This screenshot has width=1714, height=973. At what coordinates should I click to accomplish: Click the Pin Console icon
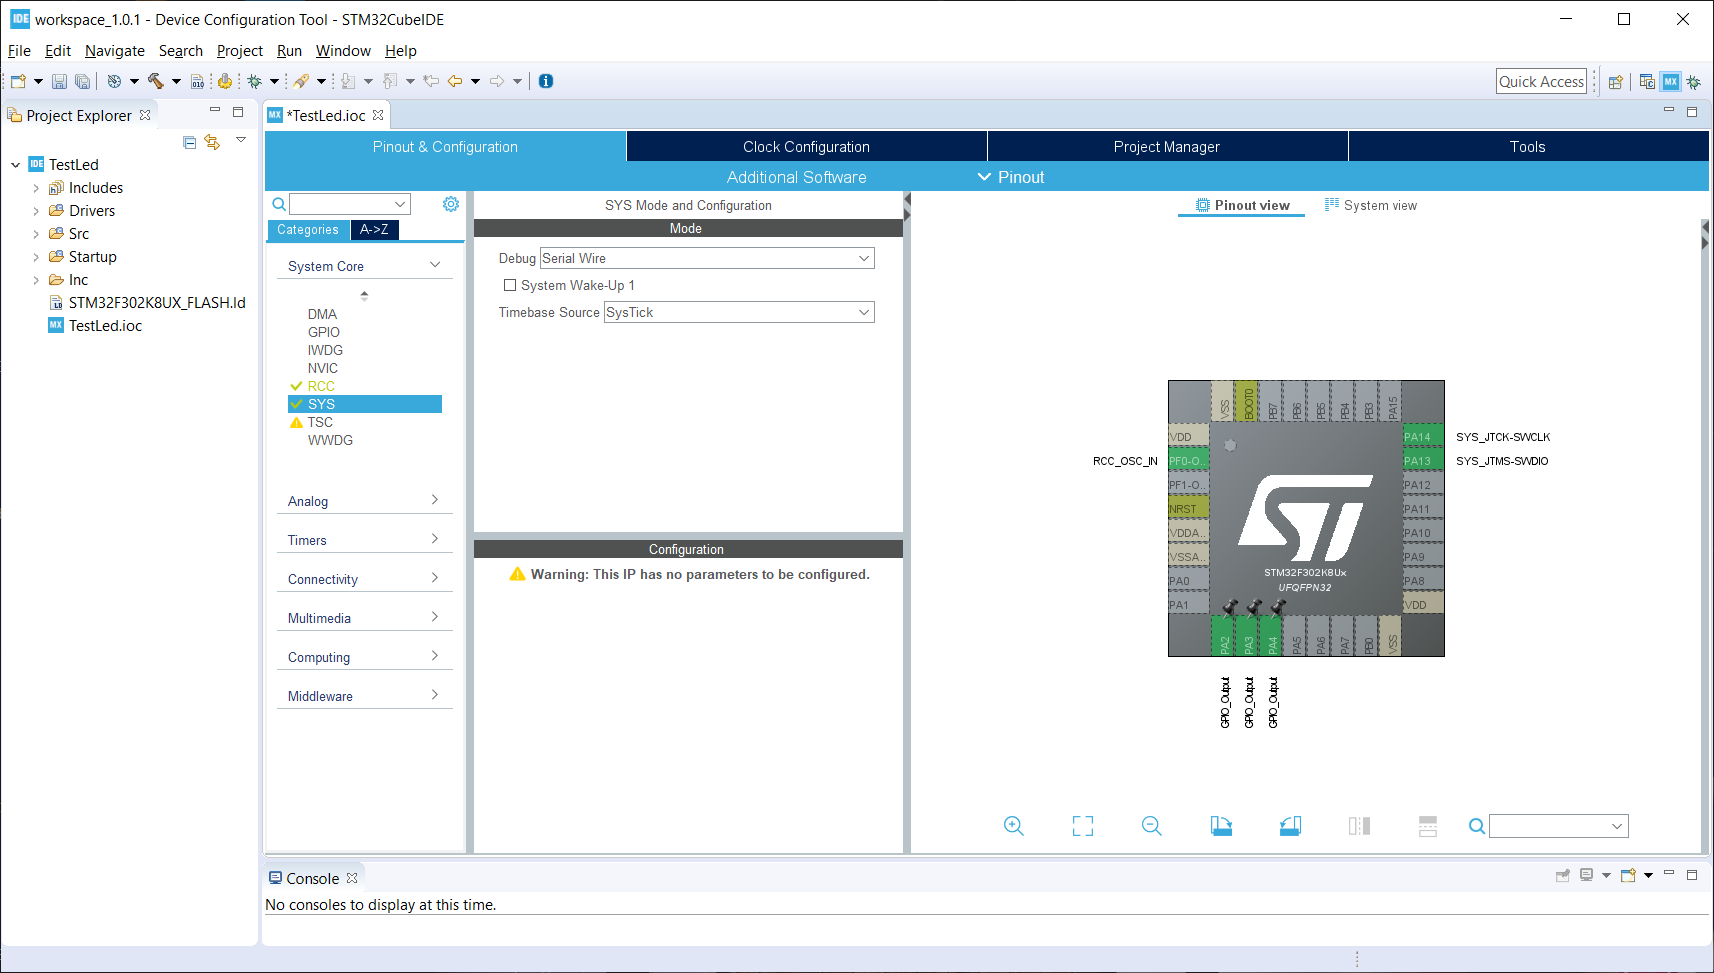click(x=1562, y=875)
